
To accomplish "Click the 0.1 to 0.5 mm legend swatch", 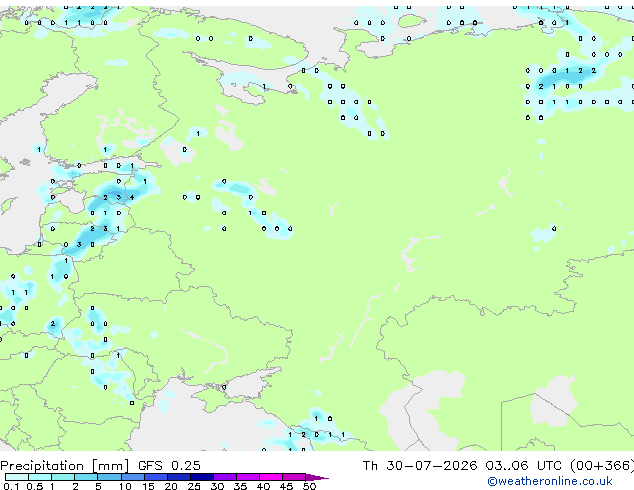I will 17,477.
